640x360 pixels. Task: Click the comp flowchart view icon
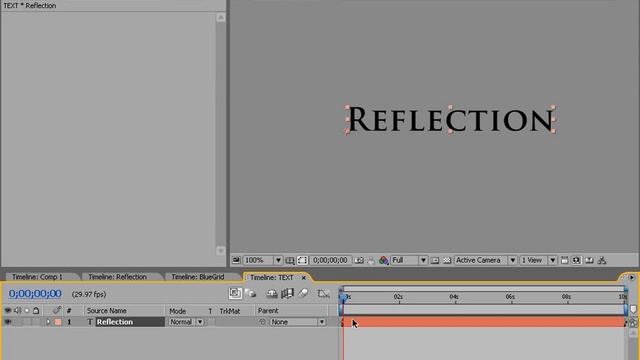[602, 260]
